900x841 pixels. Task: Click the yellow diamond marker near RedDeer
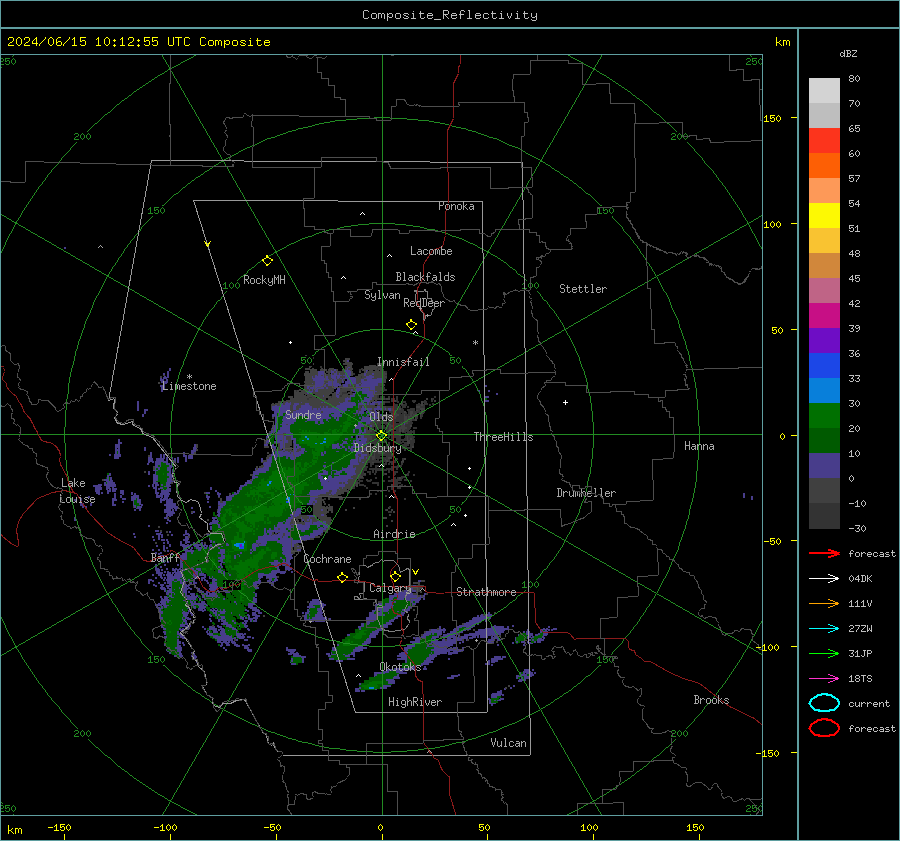pos(411,325)
